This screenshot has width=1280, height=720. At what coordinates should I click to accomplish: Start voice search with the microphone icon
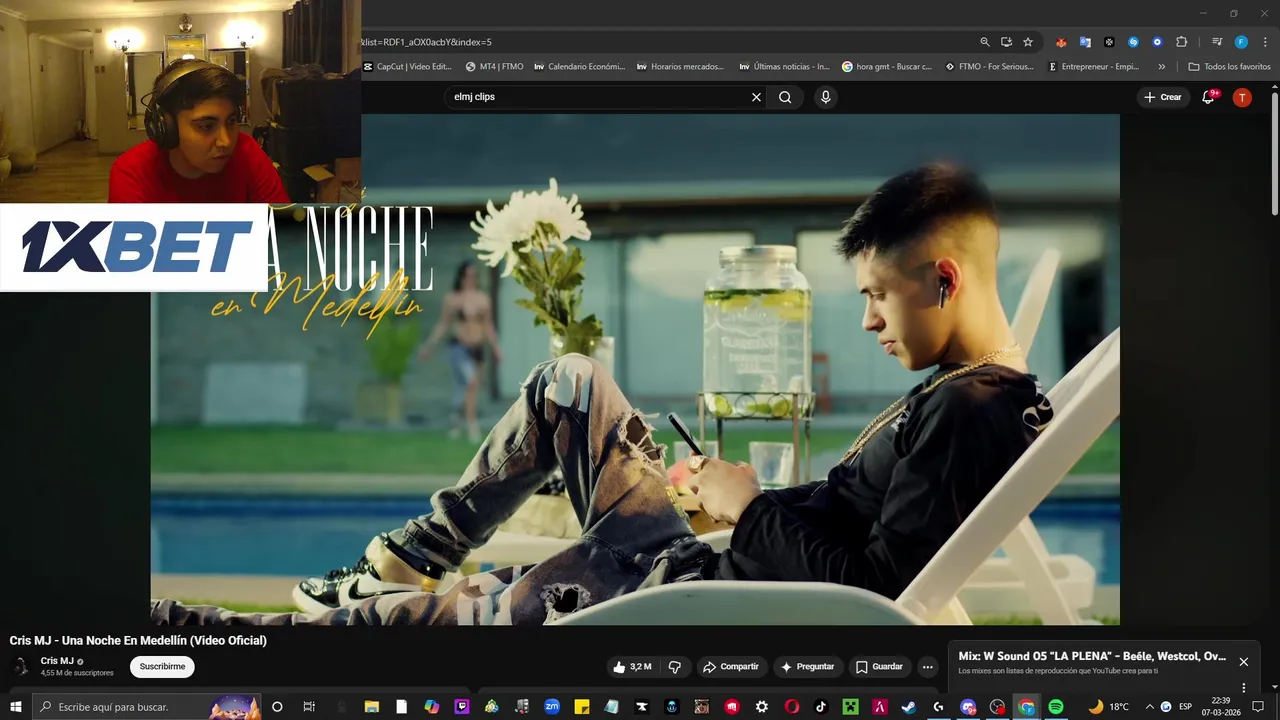pyautogui.click(x=825, y=97)
